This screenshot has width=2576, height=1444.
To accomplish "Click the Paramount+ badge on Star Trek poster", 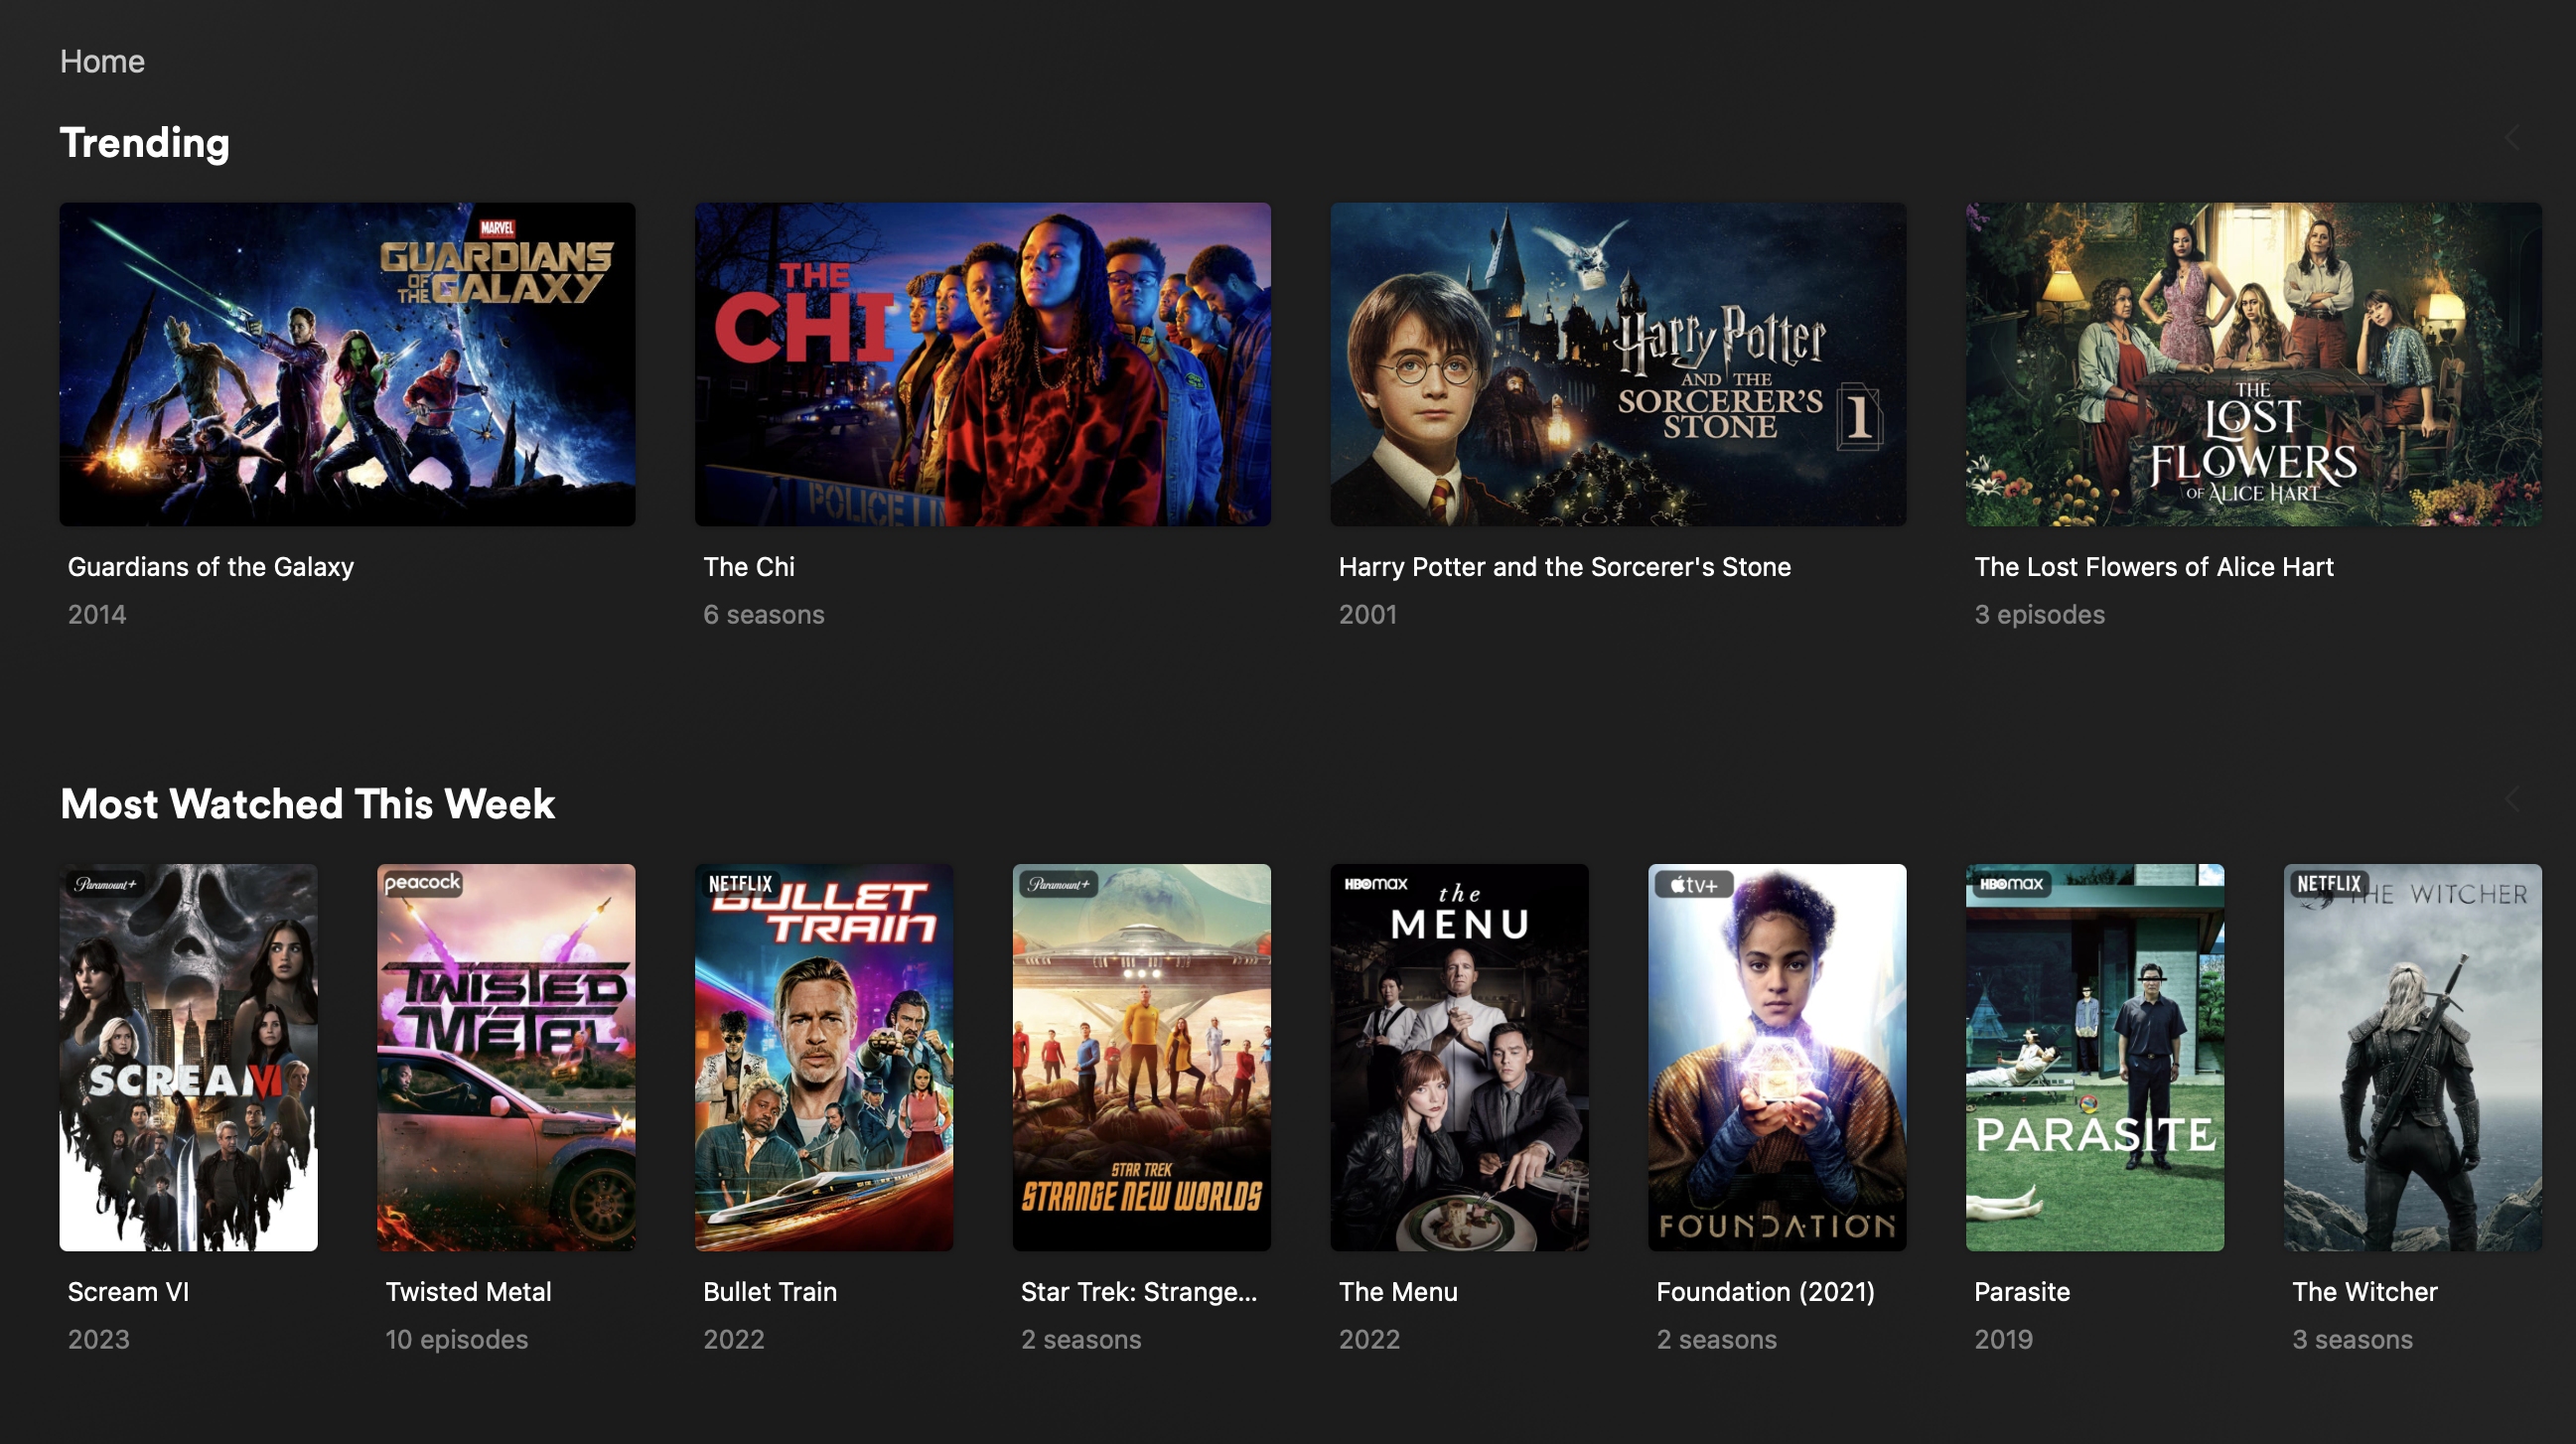I will [1059, 884].
